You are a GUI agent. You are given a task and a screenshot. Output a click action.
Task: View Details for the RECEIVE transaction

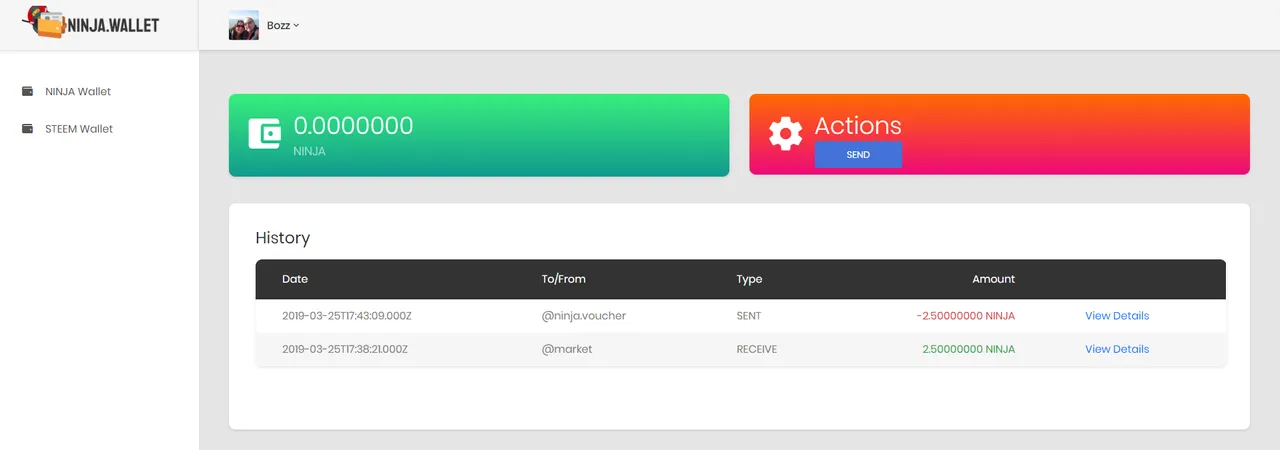point(1117,349)
